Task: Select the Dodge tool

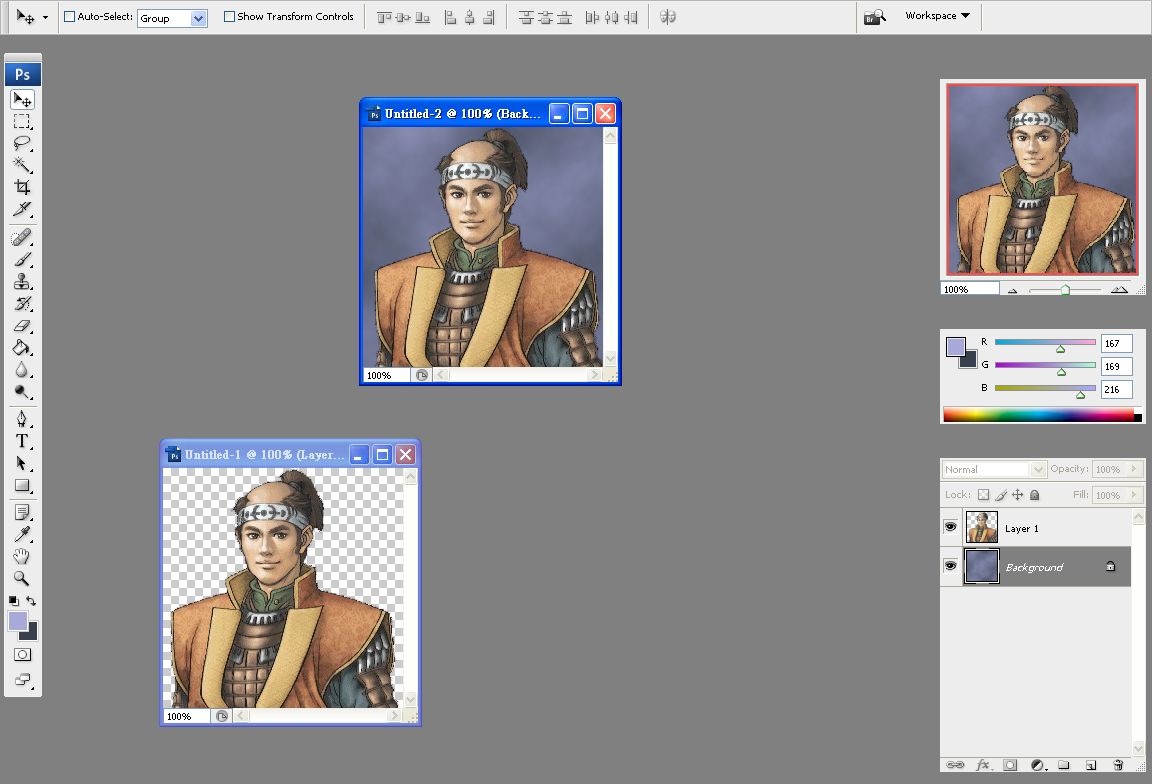Action: point(22,392)
